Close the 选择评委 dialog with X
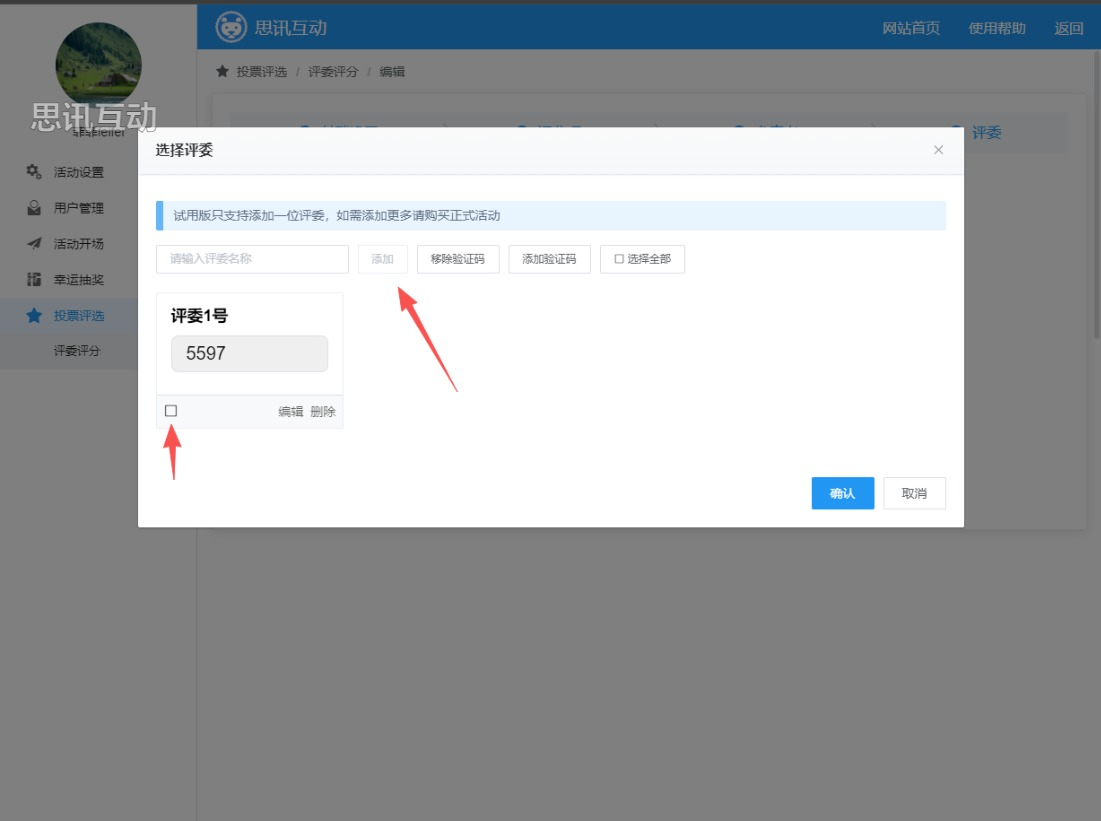 pos(938,150)
